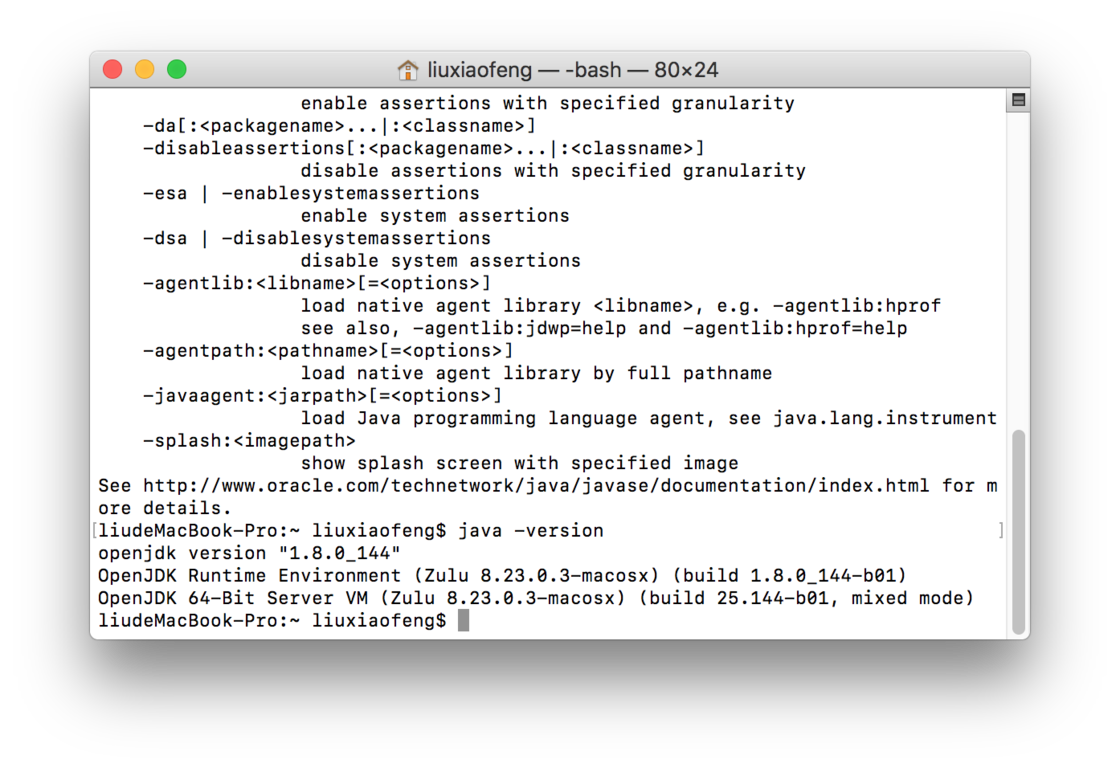The height and width of the screenshot is (768, 1120).
Task: Zoom the window with the green button
Action: 176,69
